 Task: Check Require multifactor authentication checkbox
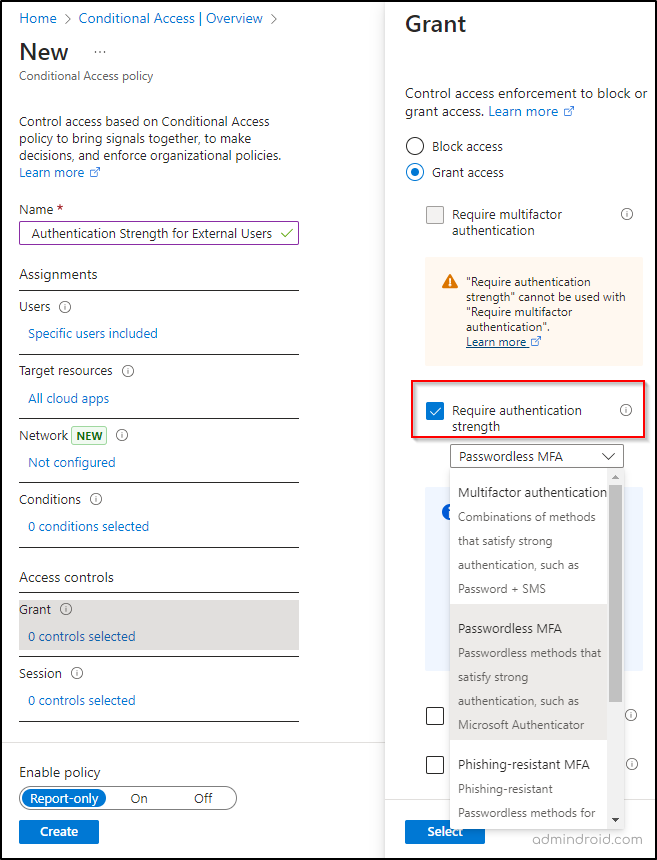(435, 215)
